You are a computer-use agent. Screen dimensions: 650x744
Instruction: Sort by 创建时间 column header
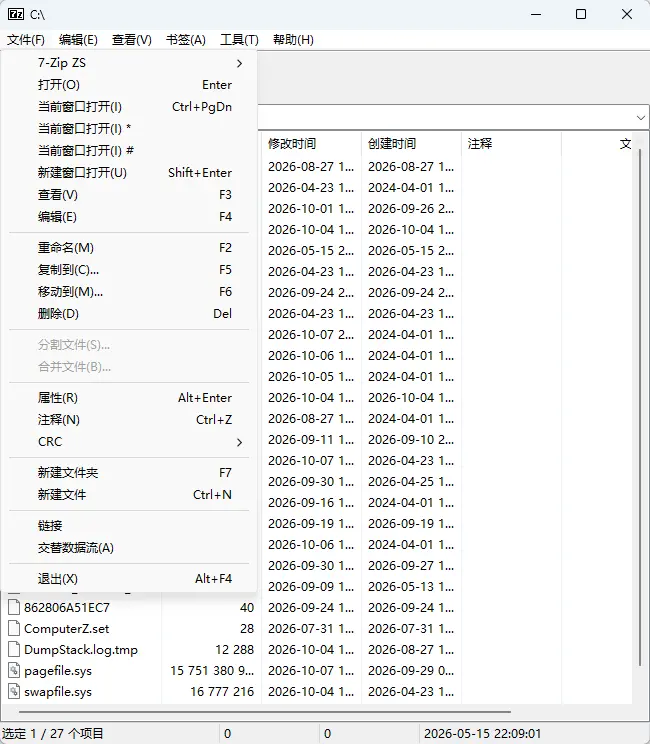pyautogui.click(x=411, y=144)
